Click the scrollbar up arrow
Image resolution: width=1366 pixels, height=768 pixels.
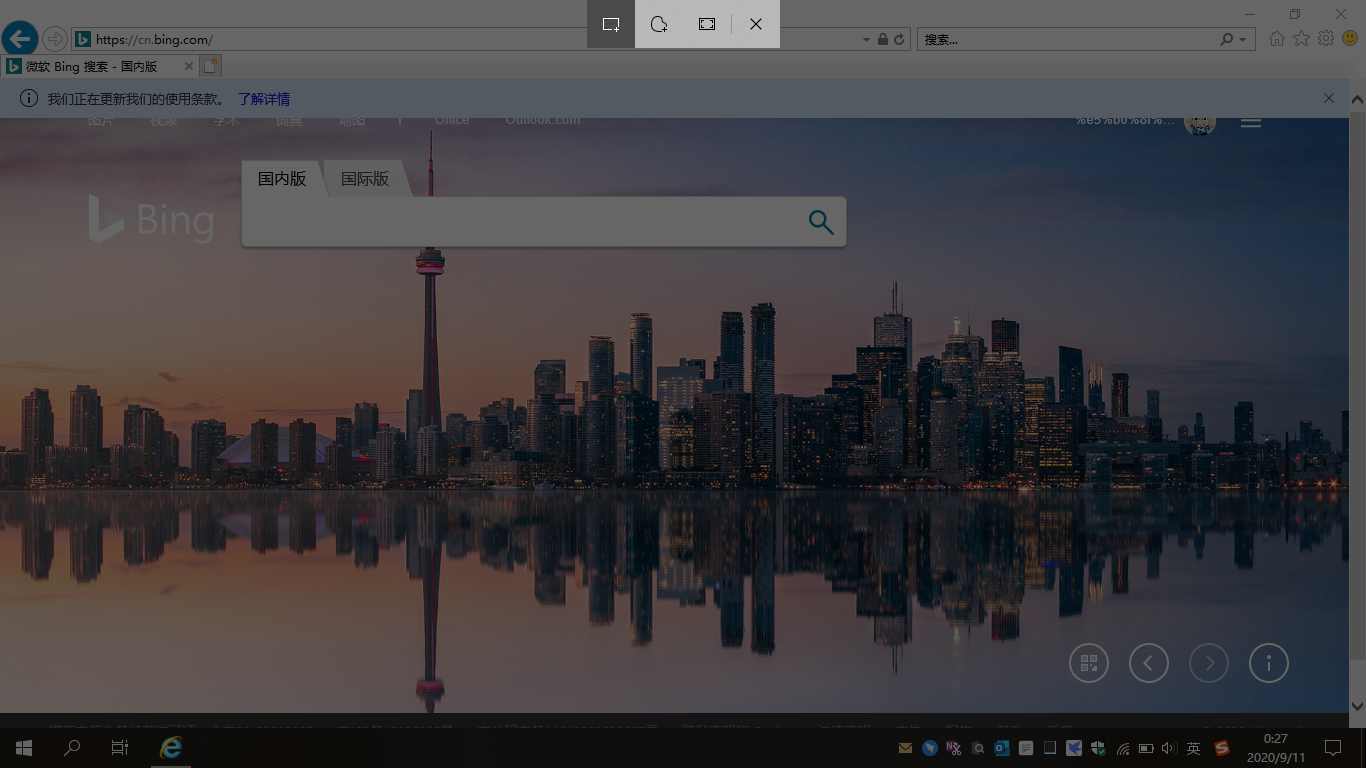[x=1357, y=100]
